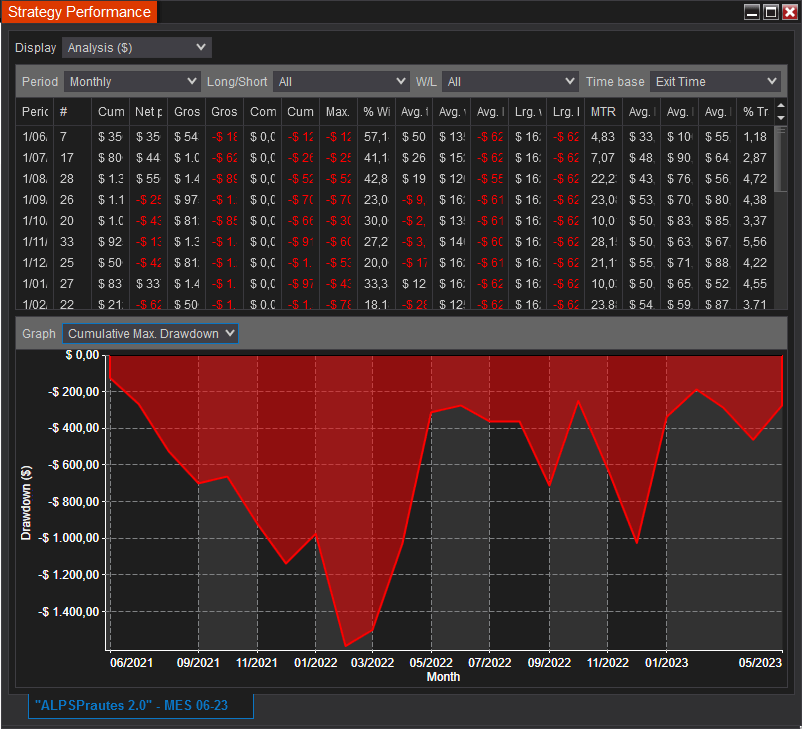
Task: Open the W/L filter dropdown
Action: [510, 82]
